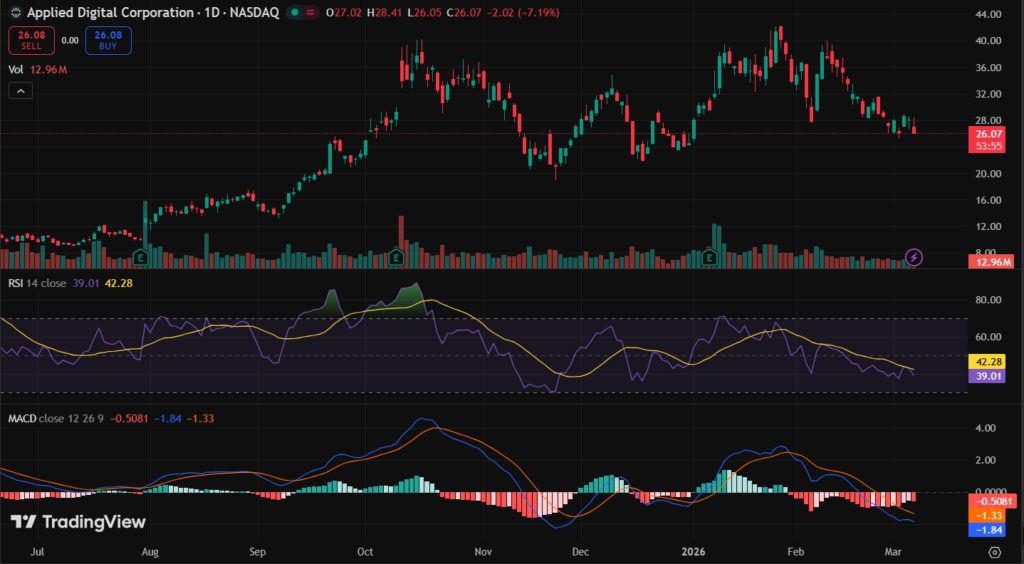Image resolution: width=1024 pixels, height=564 pixels.
Task: Open chart settings gear at bottom right
Action: pyautogui.click(x=994, y=551)
